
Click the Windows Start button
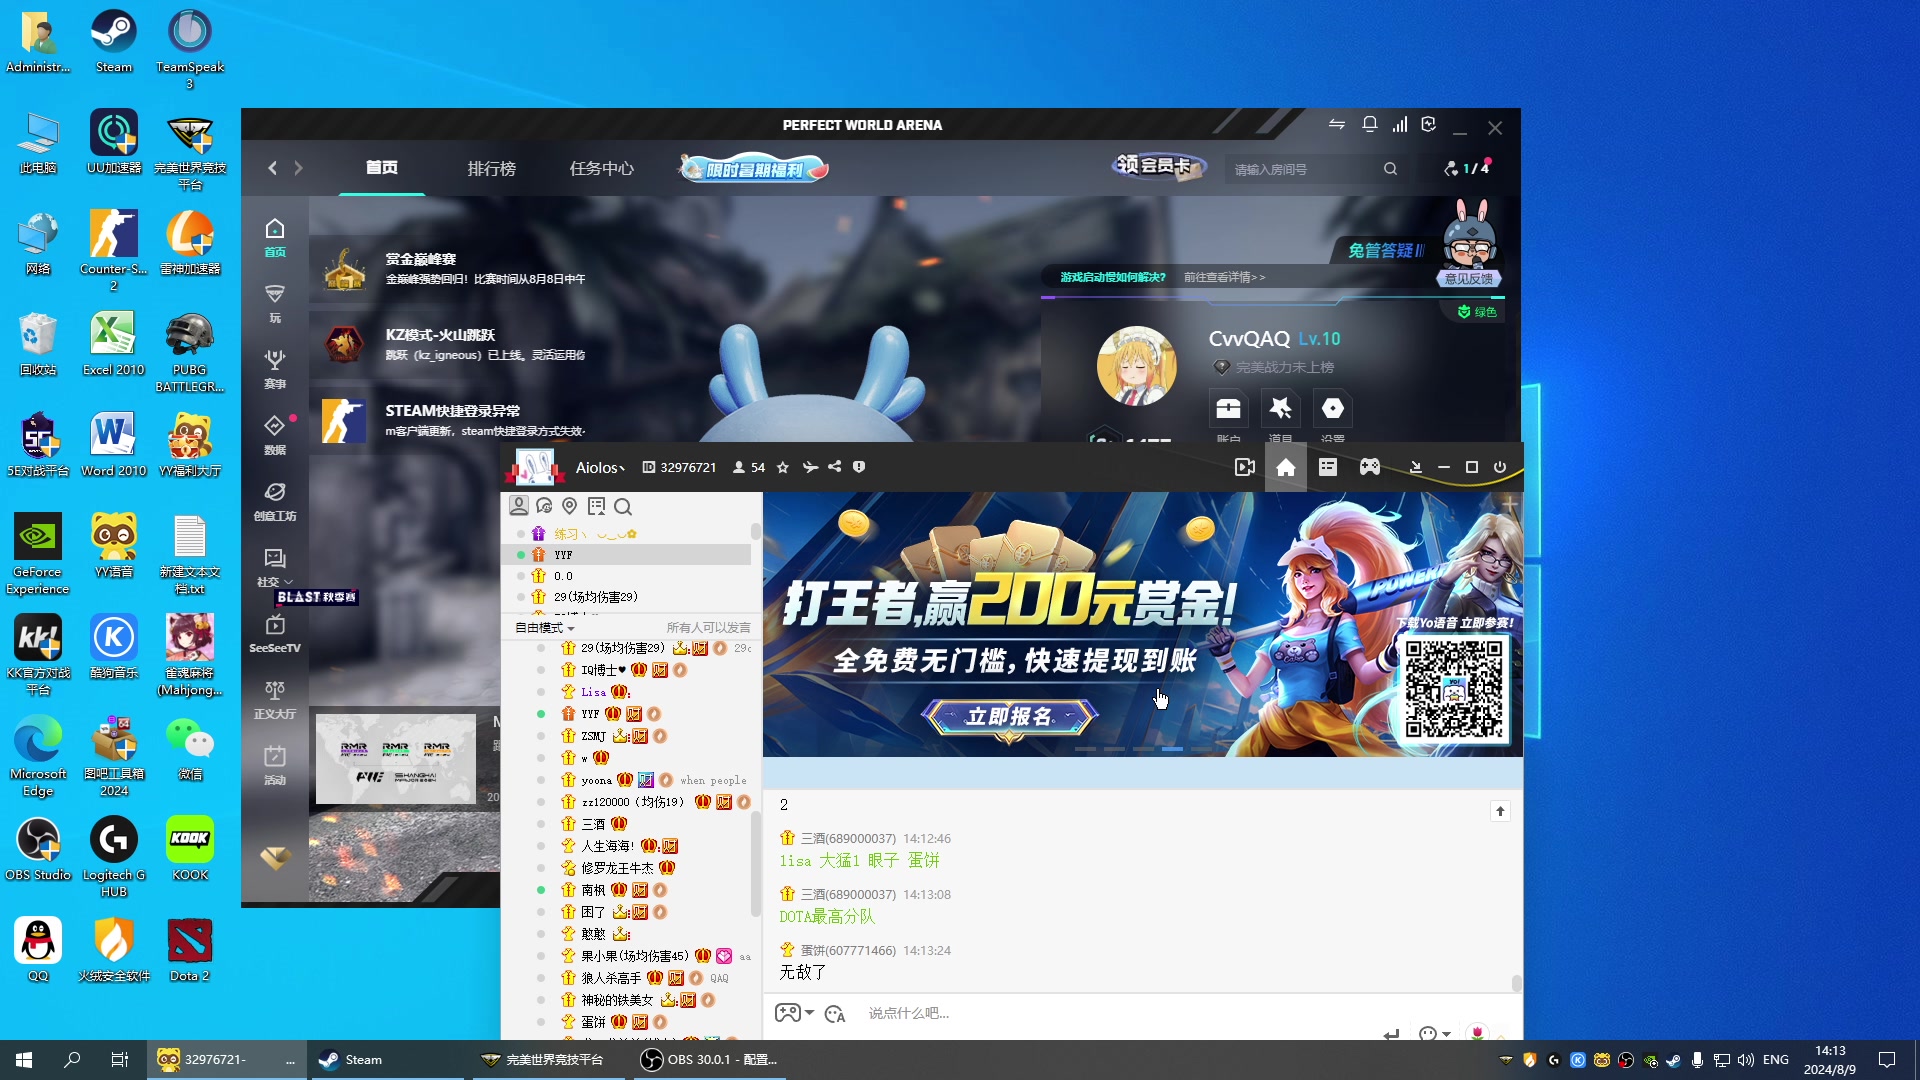point(24,1060)
